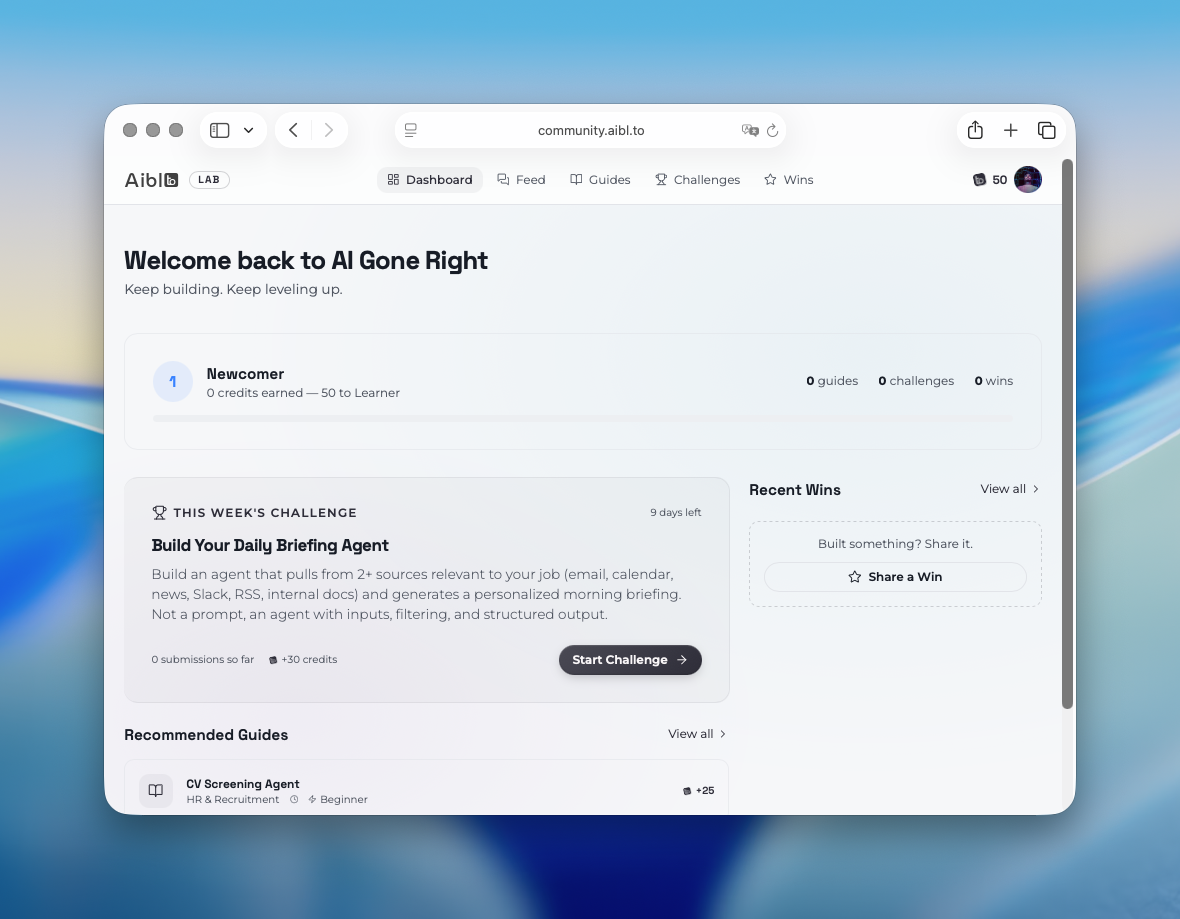1180x919 pixels.
Task: Open the sidebar options dropdown arrow
Action: click(x=248, y=130)
